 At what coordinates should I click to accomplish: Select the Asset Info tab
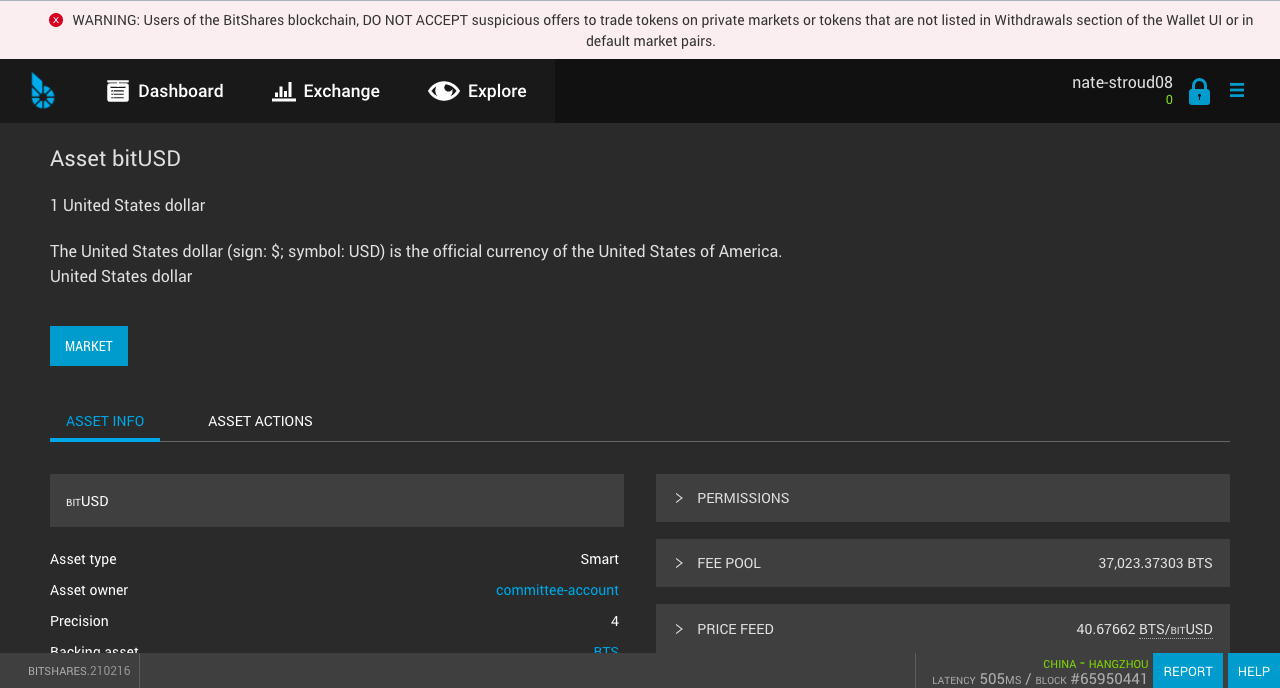pyautogui.click(x=105, y=421)
